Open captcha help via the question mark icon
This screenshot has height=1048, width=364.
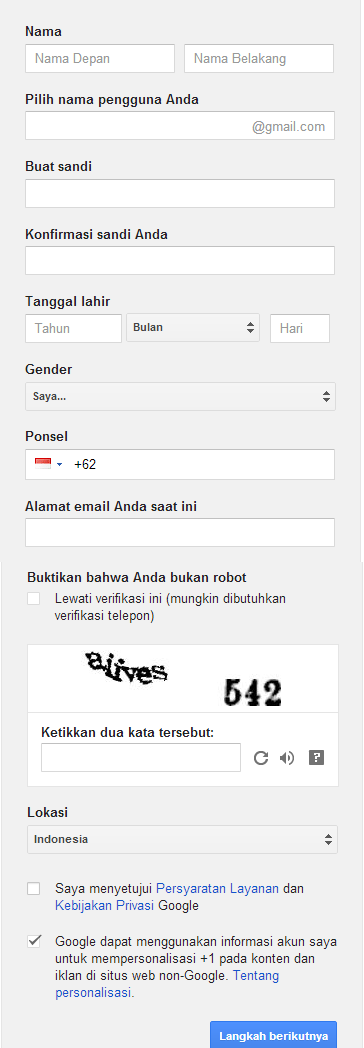[x=317, y=757]
